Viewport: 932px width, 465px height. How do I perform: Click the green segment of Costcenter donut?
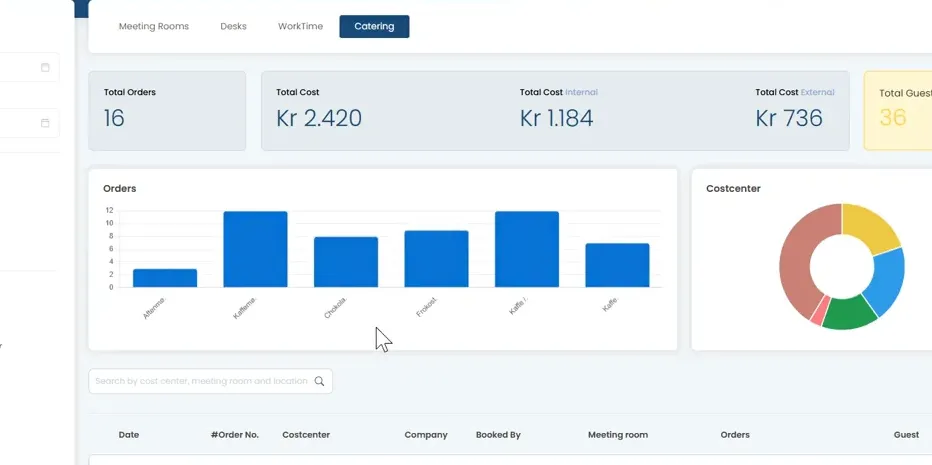[x=848, y=313]
